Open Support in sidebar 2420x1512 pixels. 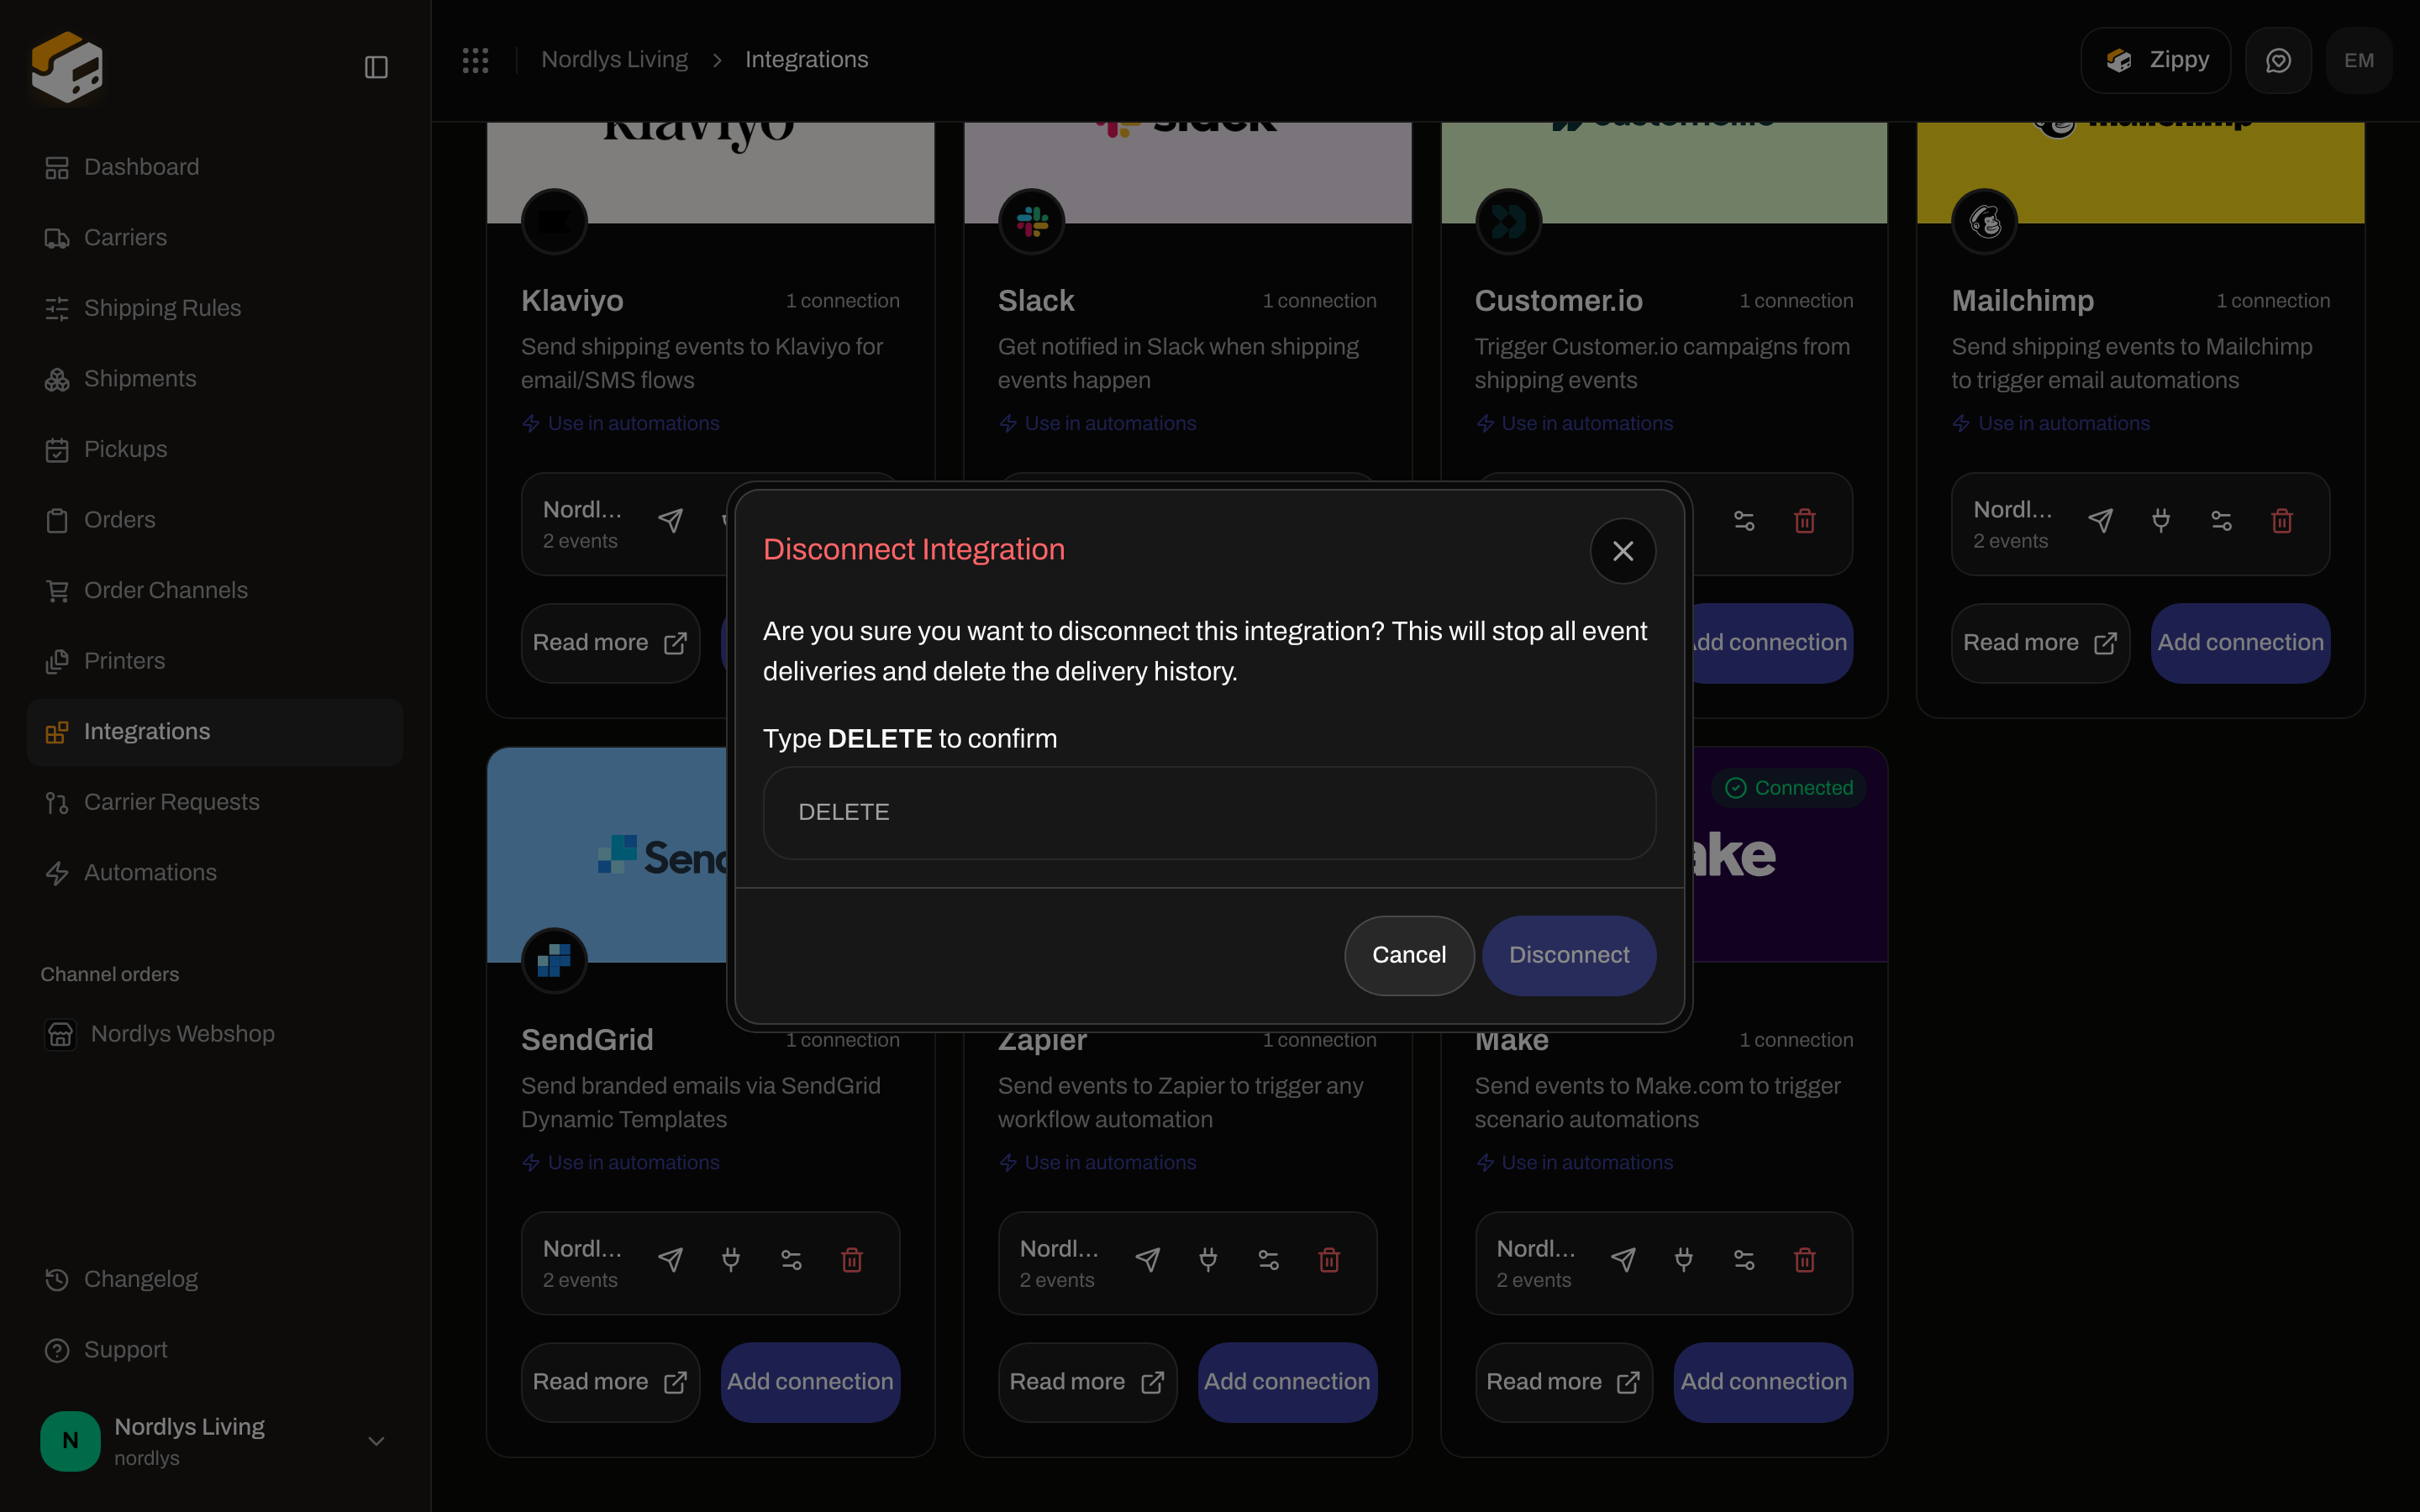point(215,1350)
